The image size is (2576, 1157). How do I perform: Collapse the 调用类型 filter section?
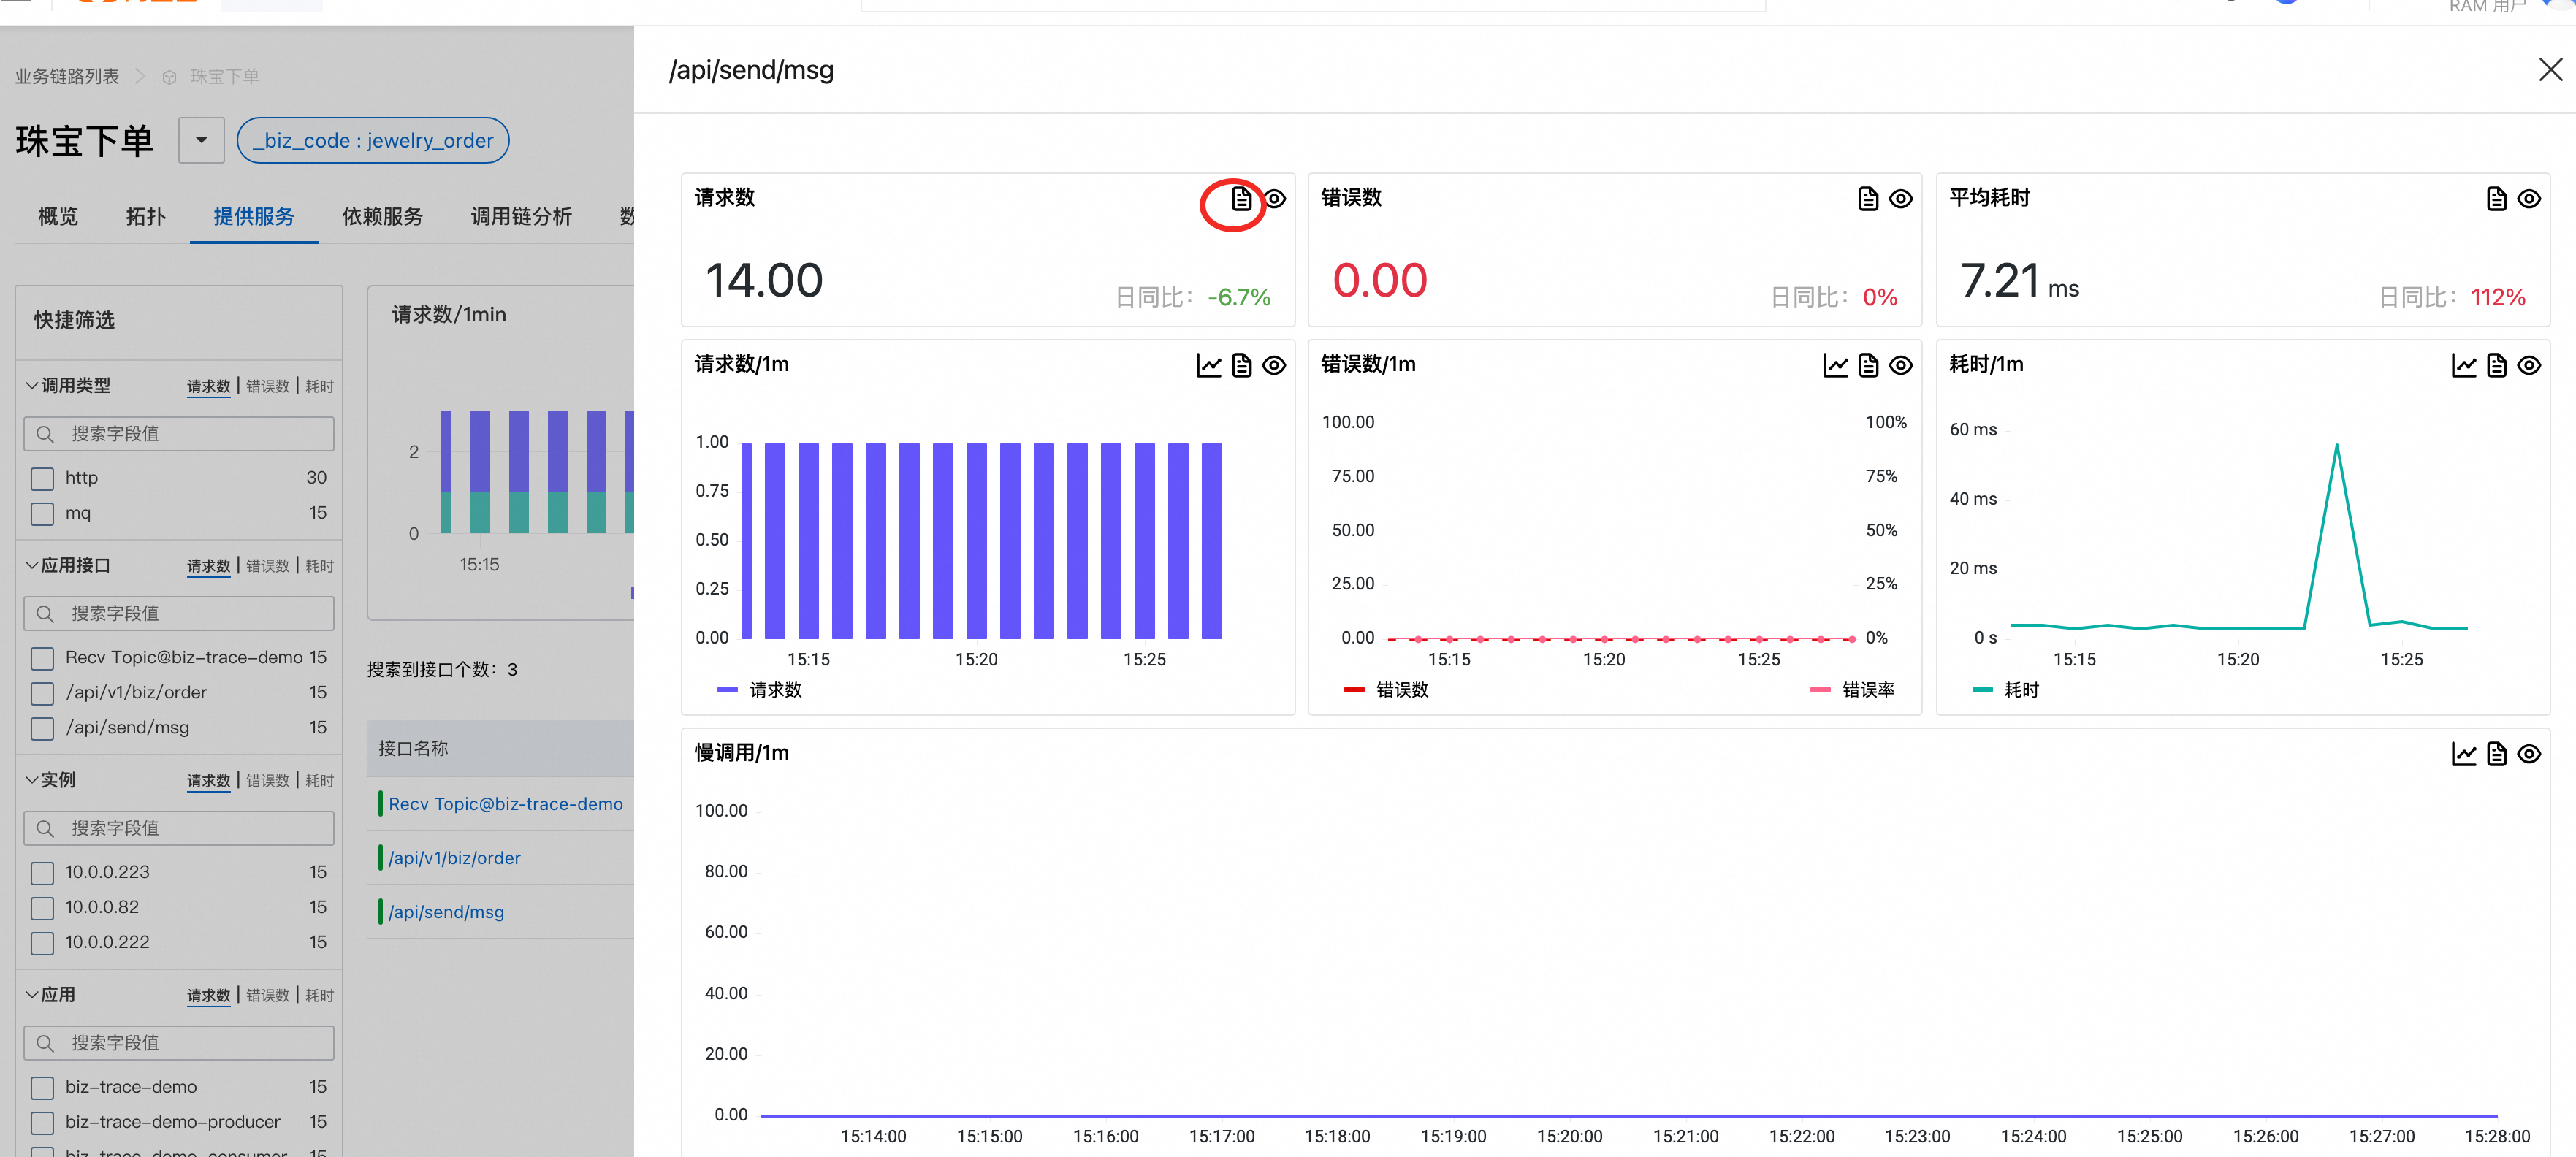tap(32, 385)
